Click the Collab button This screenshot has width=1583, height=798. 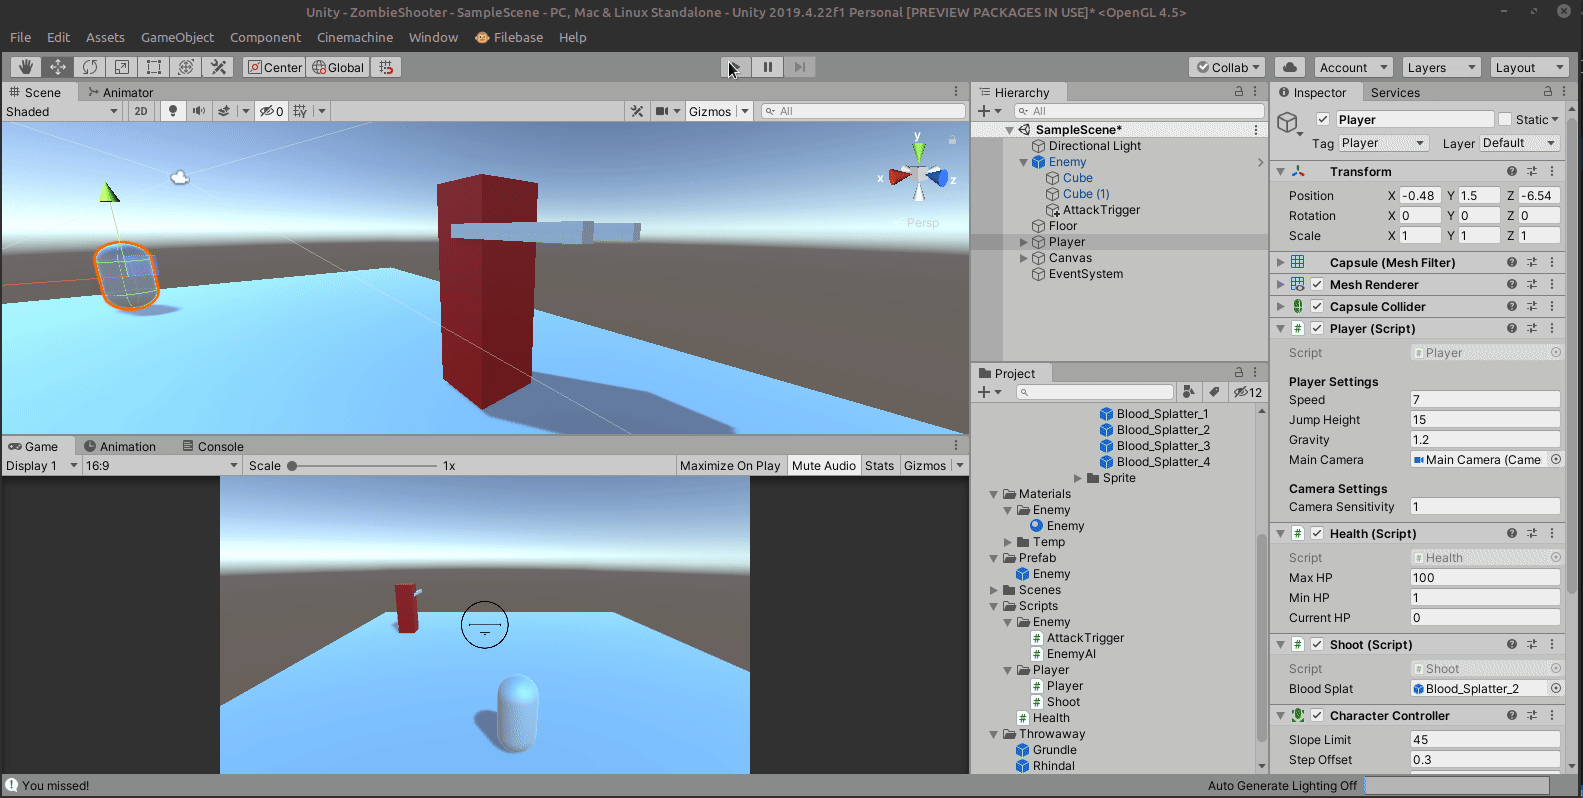1228,67
